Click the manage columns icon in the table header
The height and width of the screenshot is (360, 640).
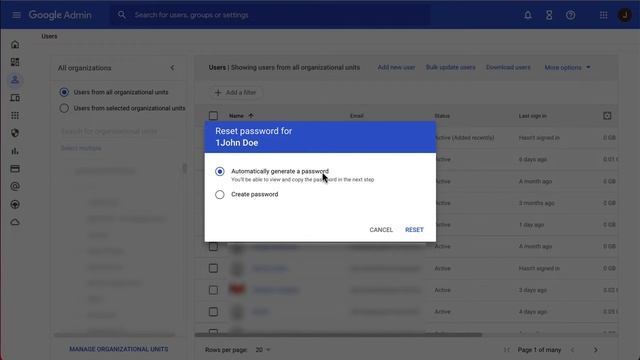click(607, 116)
